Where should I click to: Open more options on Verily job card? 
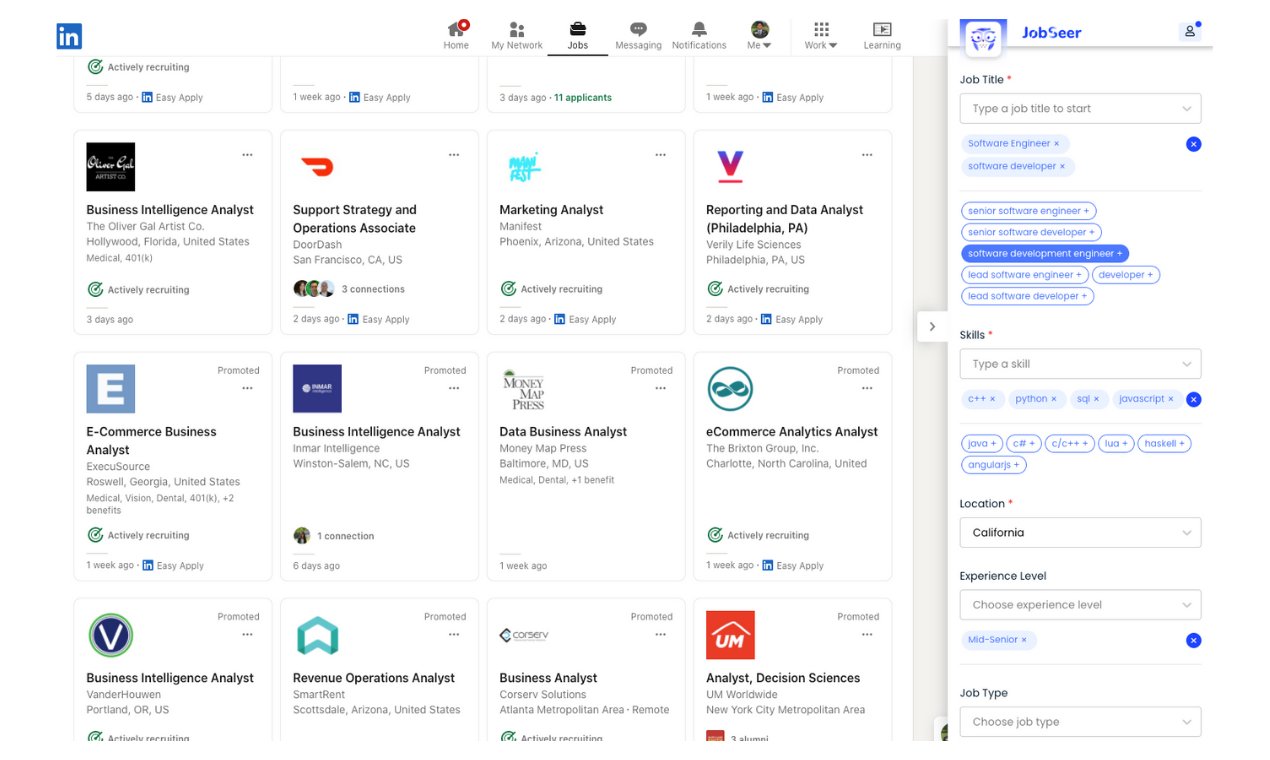pyautogui.click(x=867, y=155)
